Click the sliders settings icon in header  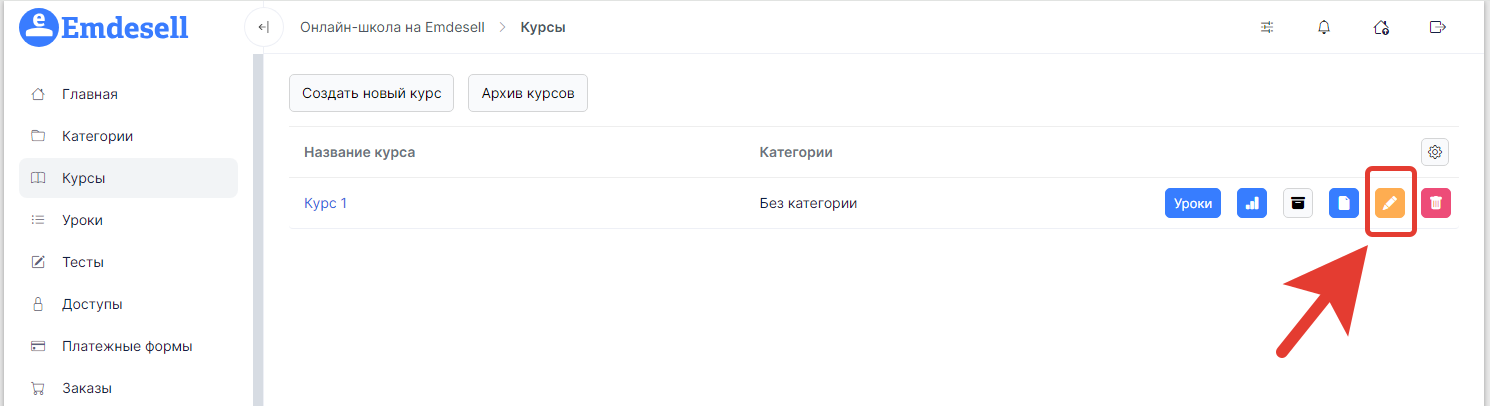[x=1267, y=27]
